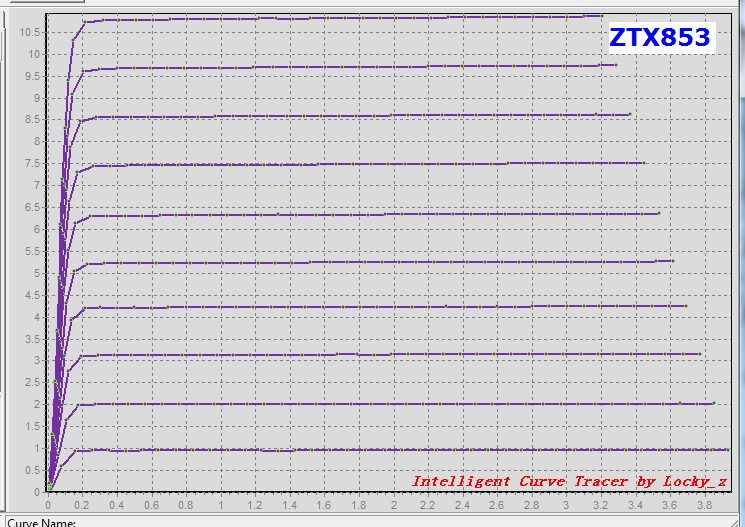Click the 2.6 x-axis tick label

click(497, 505)
